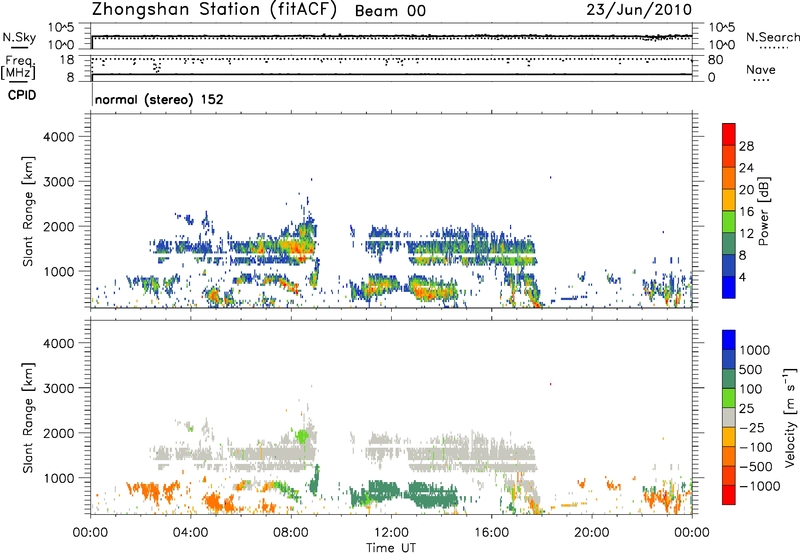Click the '1000' tick in the velocity panel
800x554 pixels.
click(x=59, y=478)
